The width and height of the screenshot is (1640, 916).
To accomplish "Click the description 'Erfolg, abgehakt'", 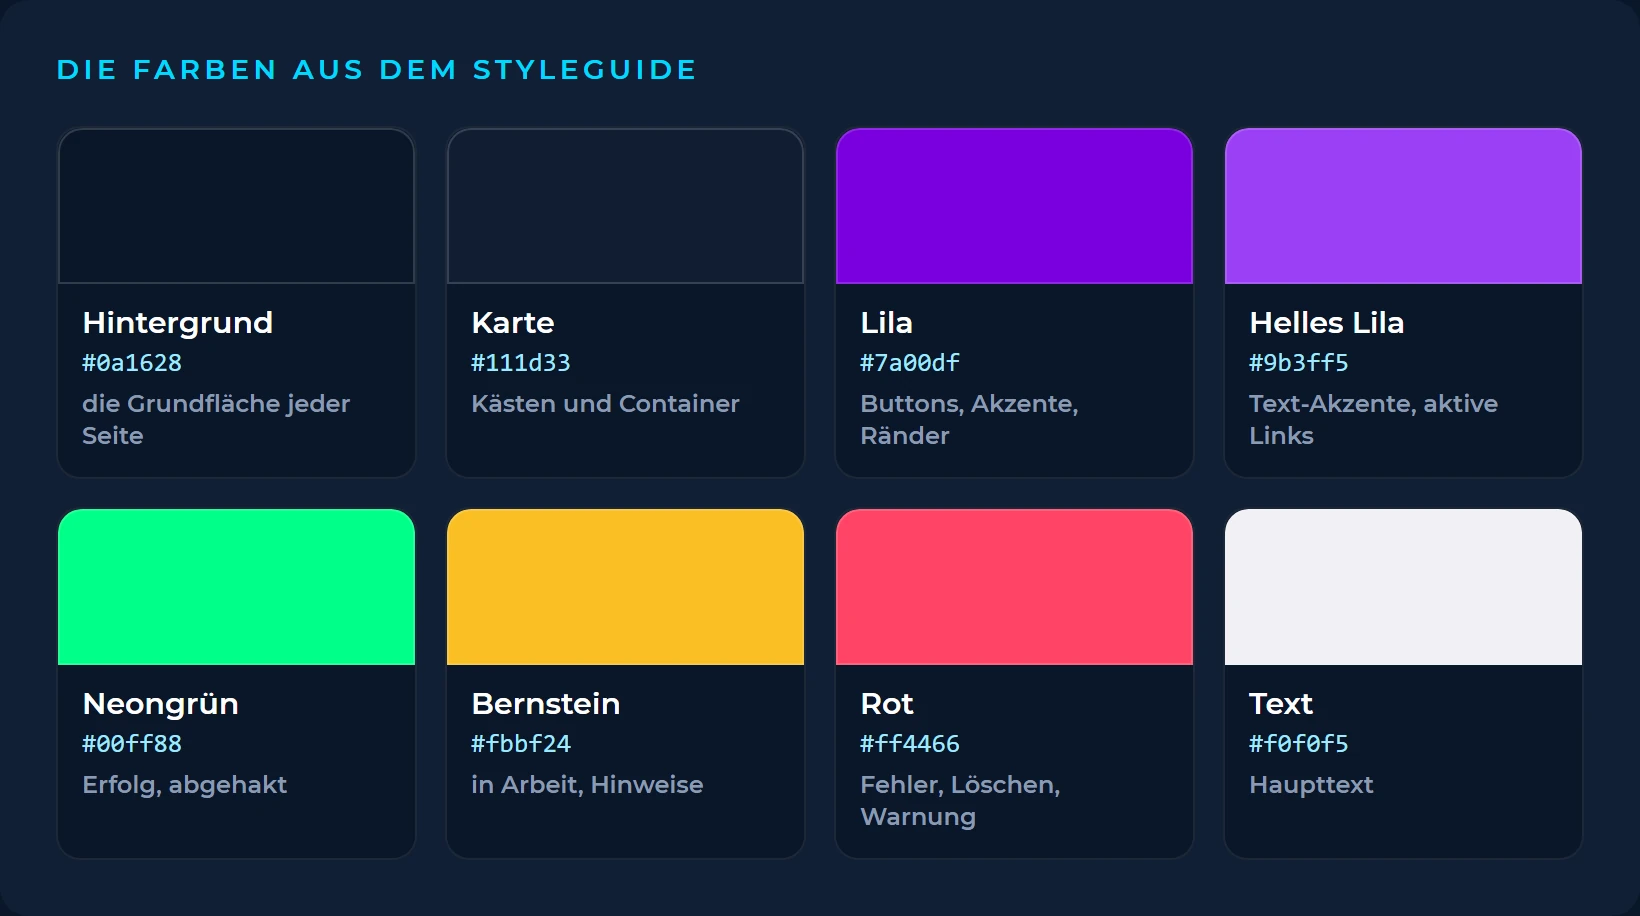I will tap(185, 785).
